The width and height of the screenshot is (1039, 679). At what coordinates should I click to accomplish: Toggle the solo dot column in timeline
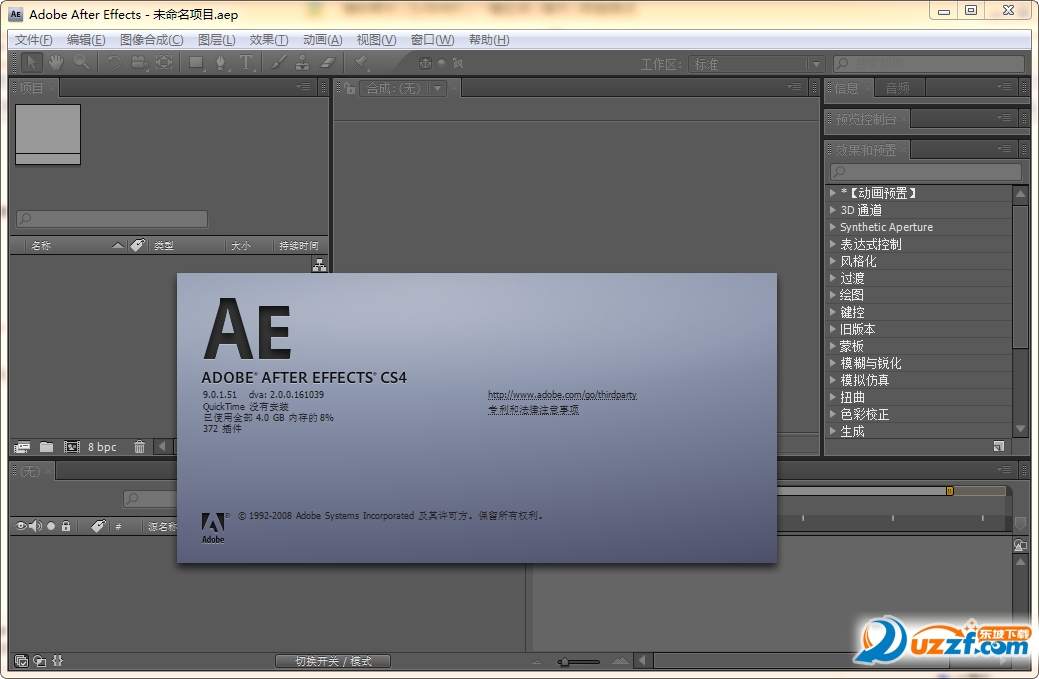pos(50,526)
